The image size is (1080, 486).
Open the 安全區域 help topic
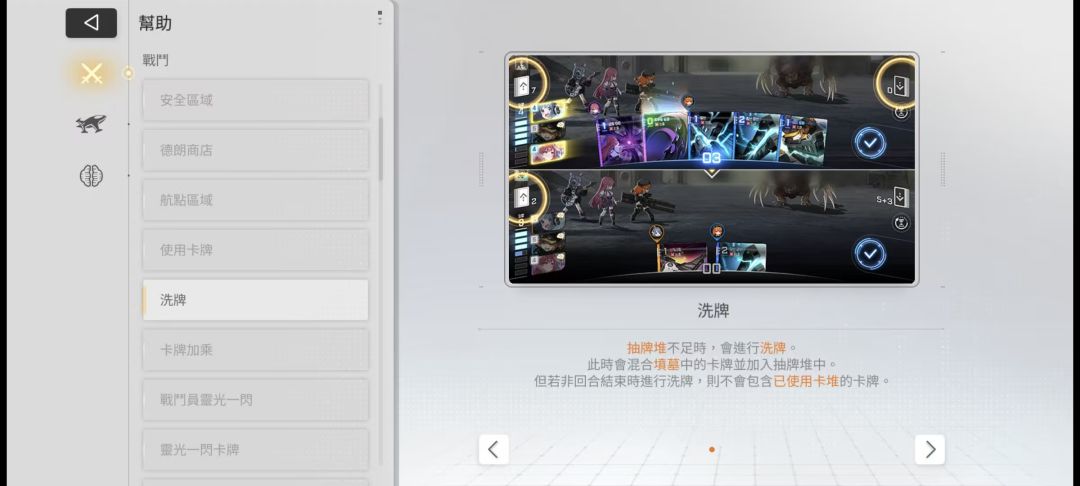pos(256,101)
